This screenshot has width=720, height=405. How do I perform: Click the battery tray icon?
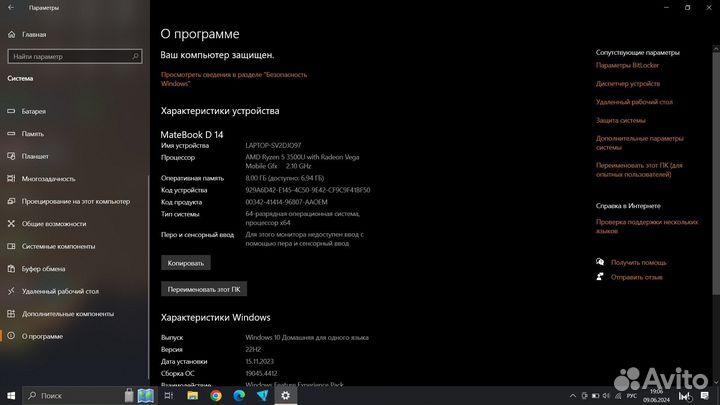[595, 396]
